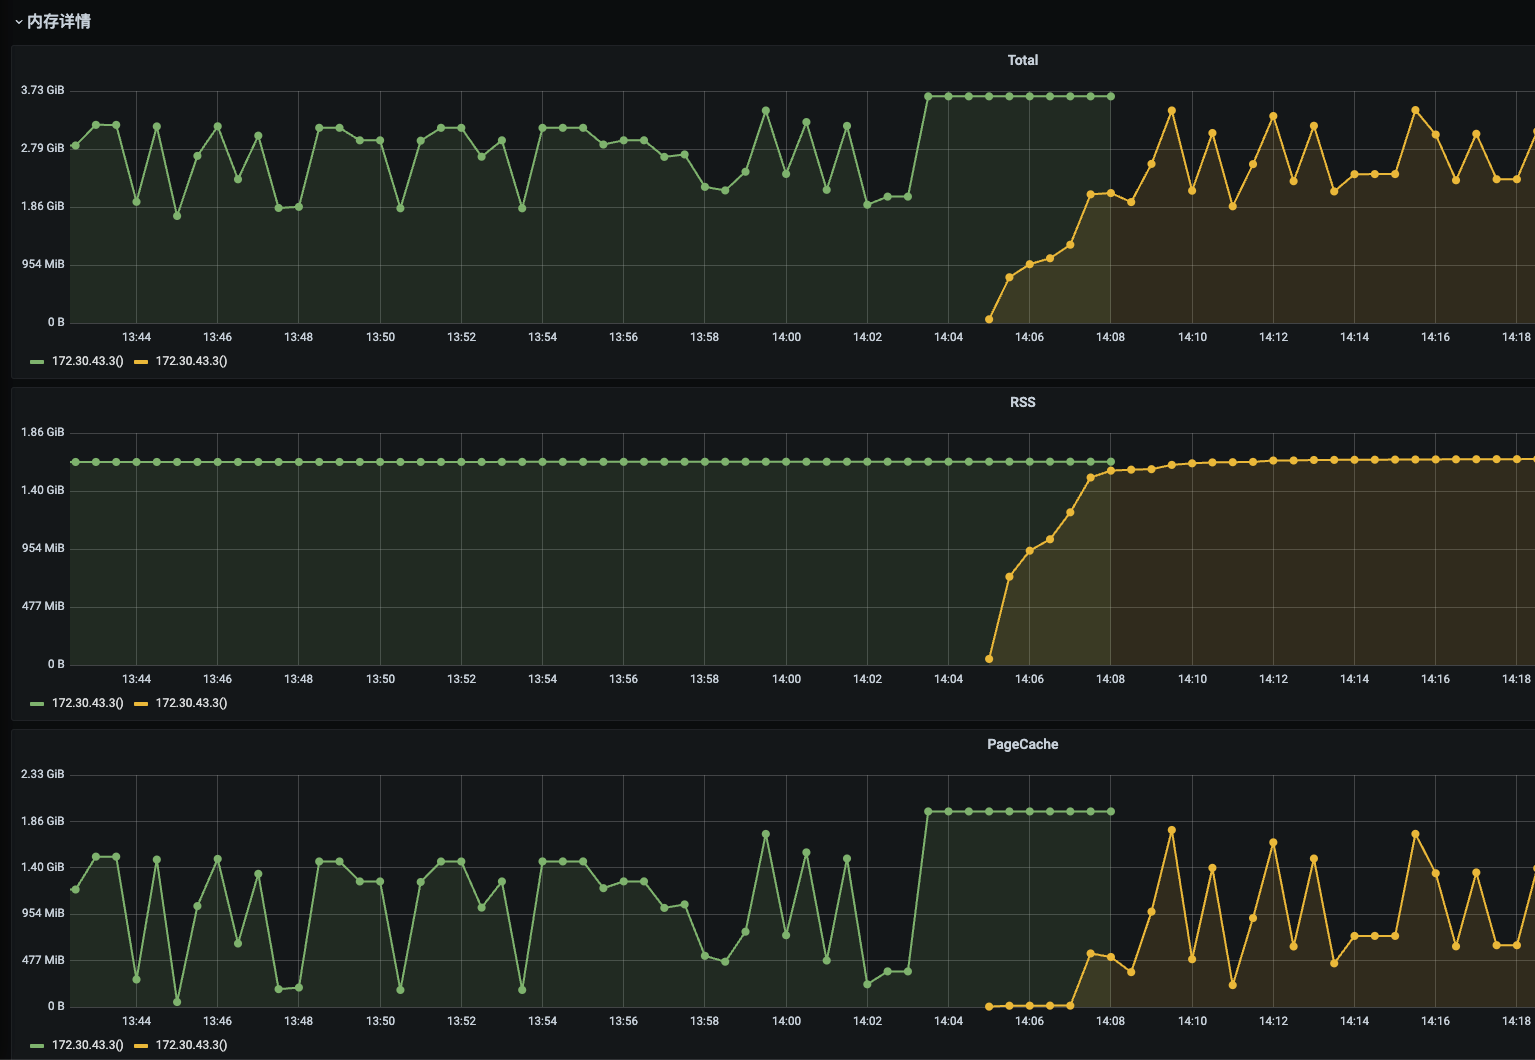Click green color swatch in PageCache legend

(37, 1046)
